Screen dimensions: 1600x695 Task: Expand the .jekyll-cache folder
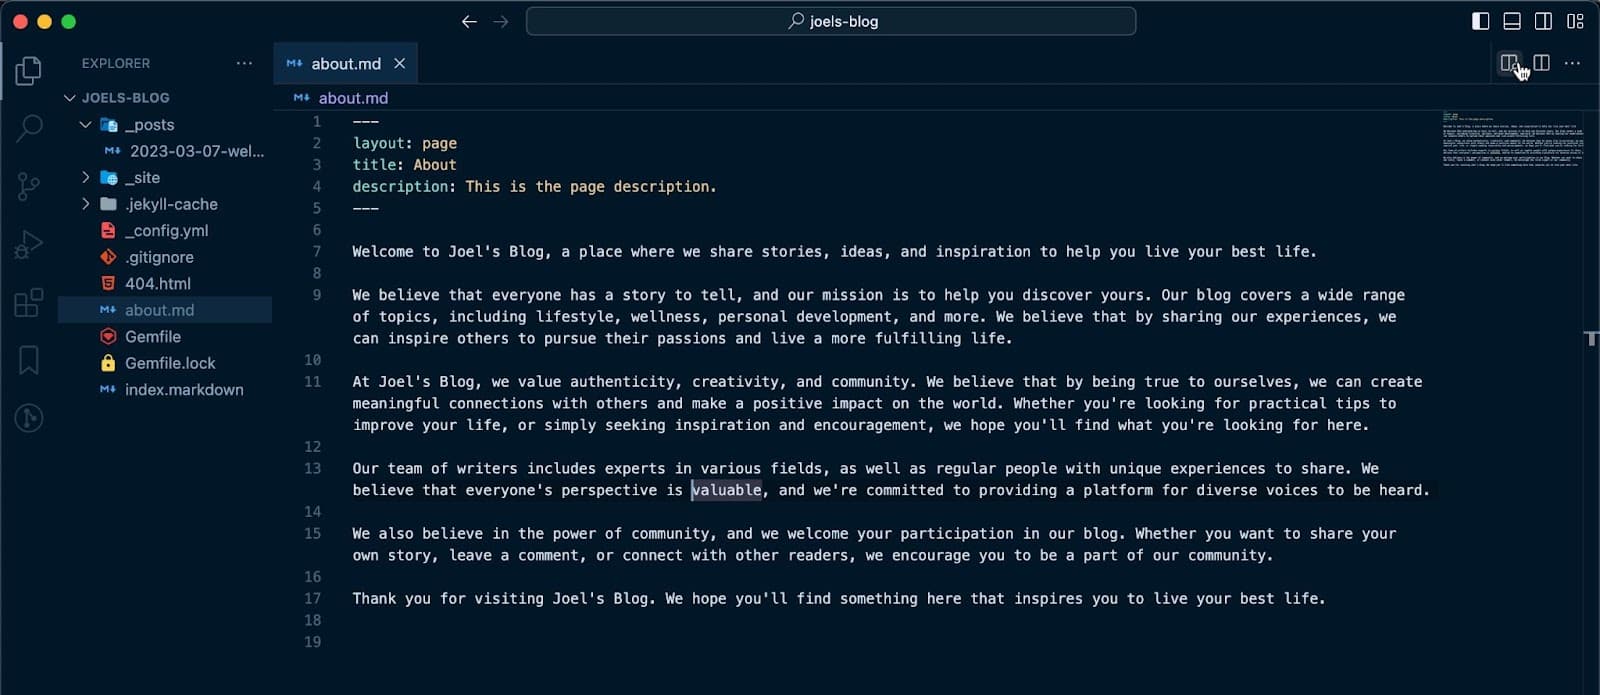pos(86,204)
